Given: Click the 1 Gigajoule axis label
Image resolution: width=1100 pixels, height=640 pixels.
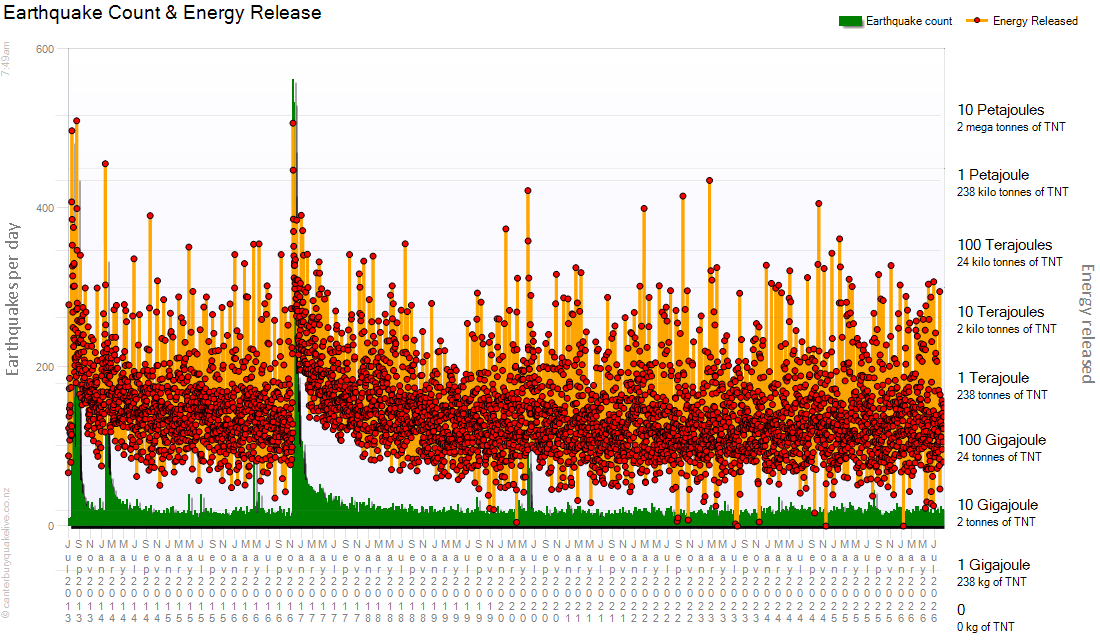Looking at the screenshot, I should [x=993, y=565].
